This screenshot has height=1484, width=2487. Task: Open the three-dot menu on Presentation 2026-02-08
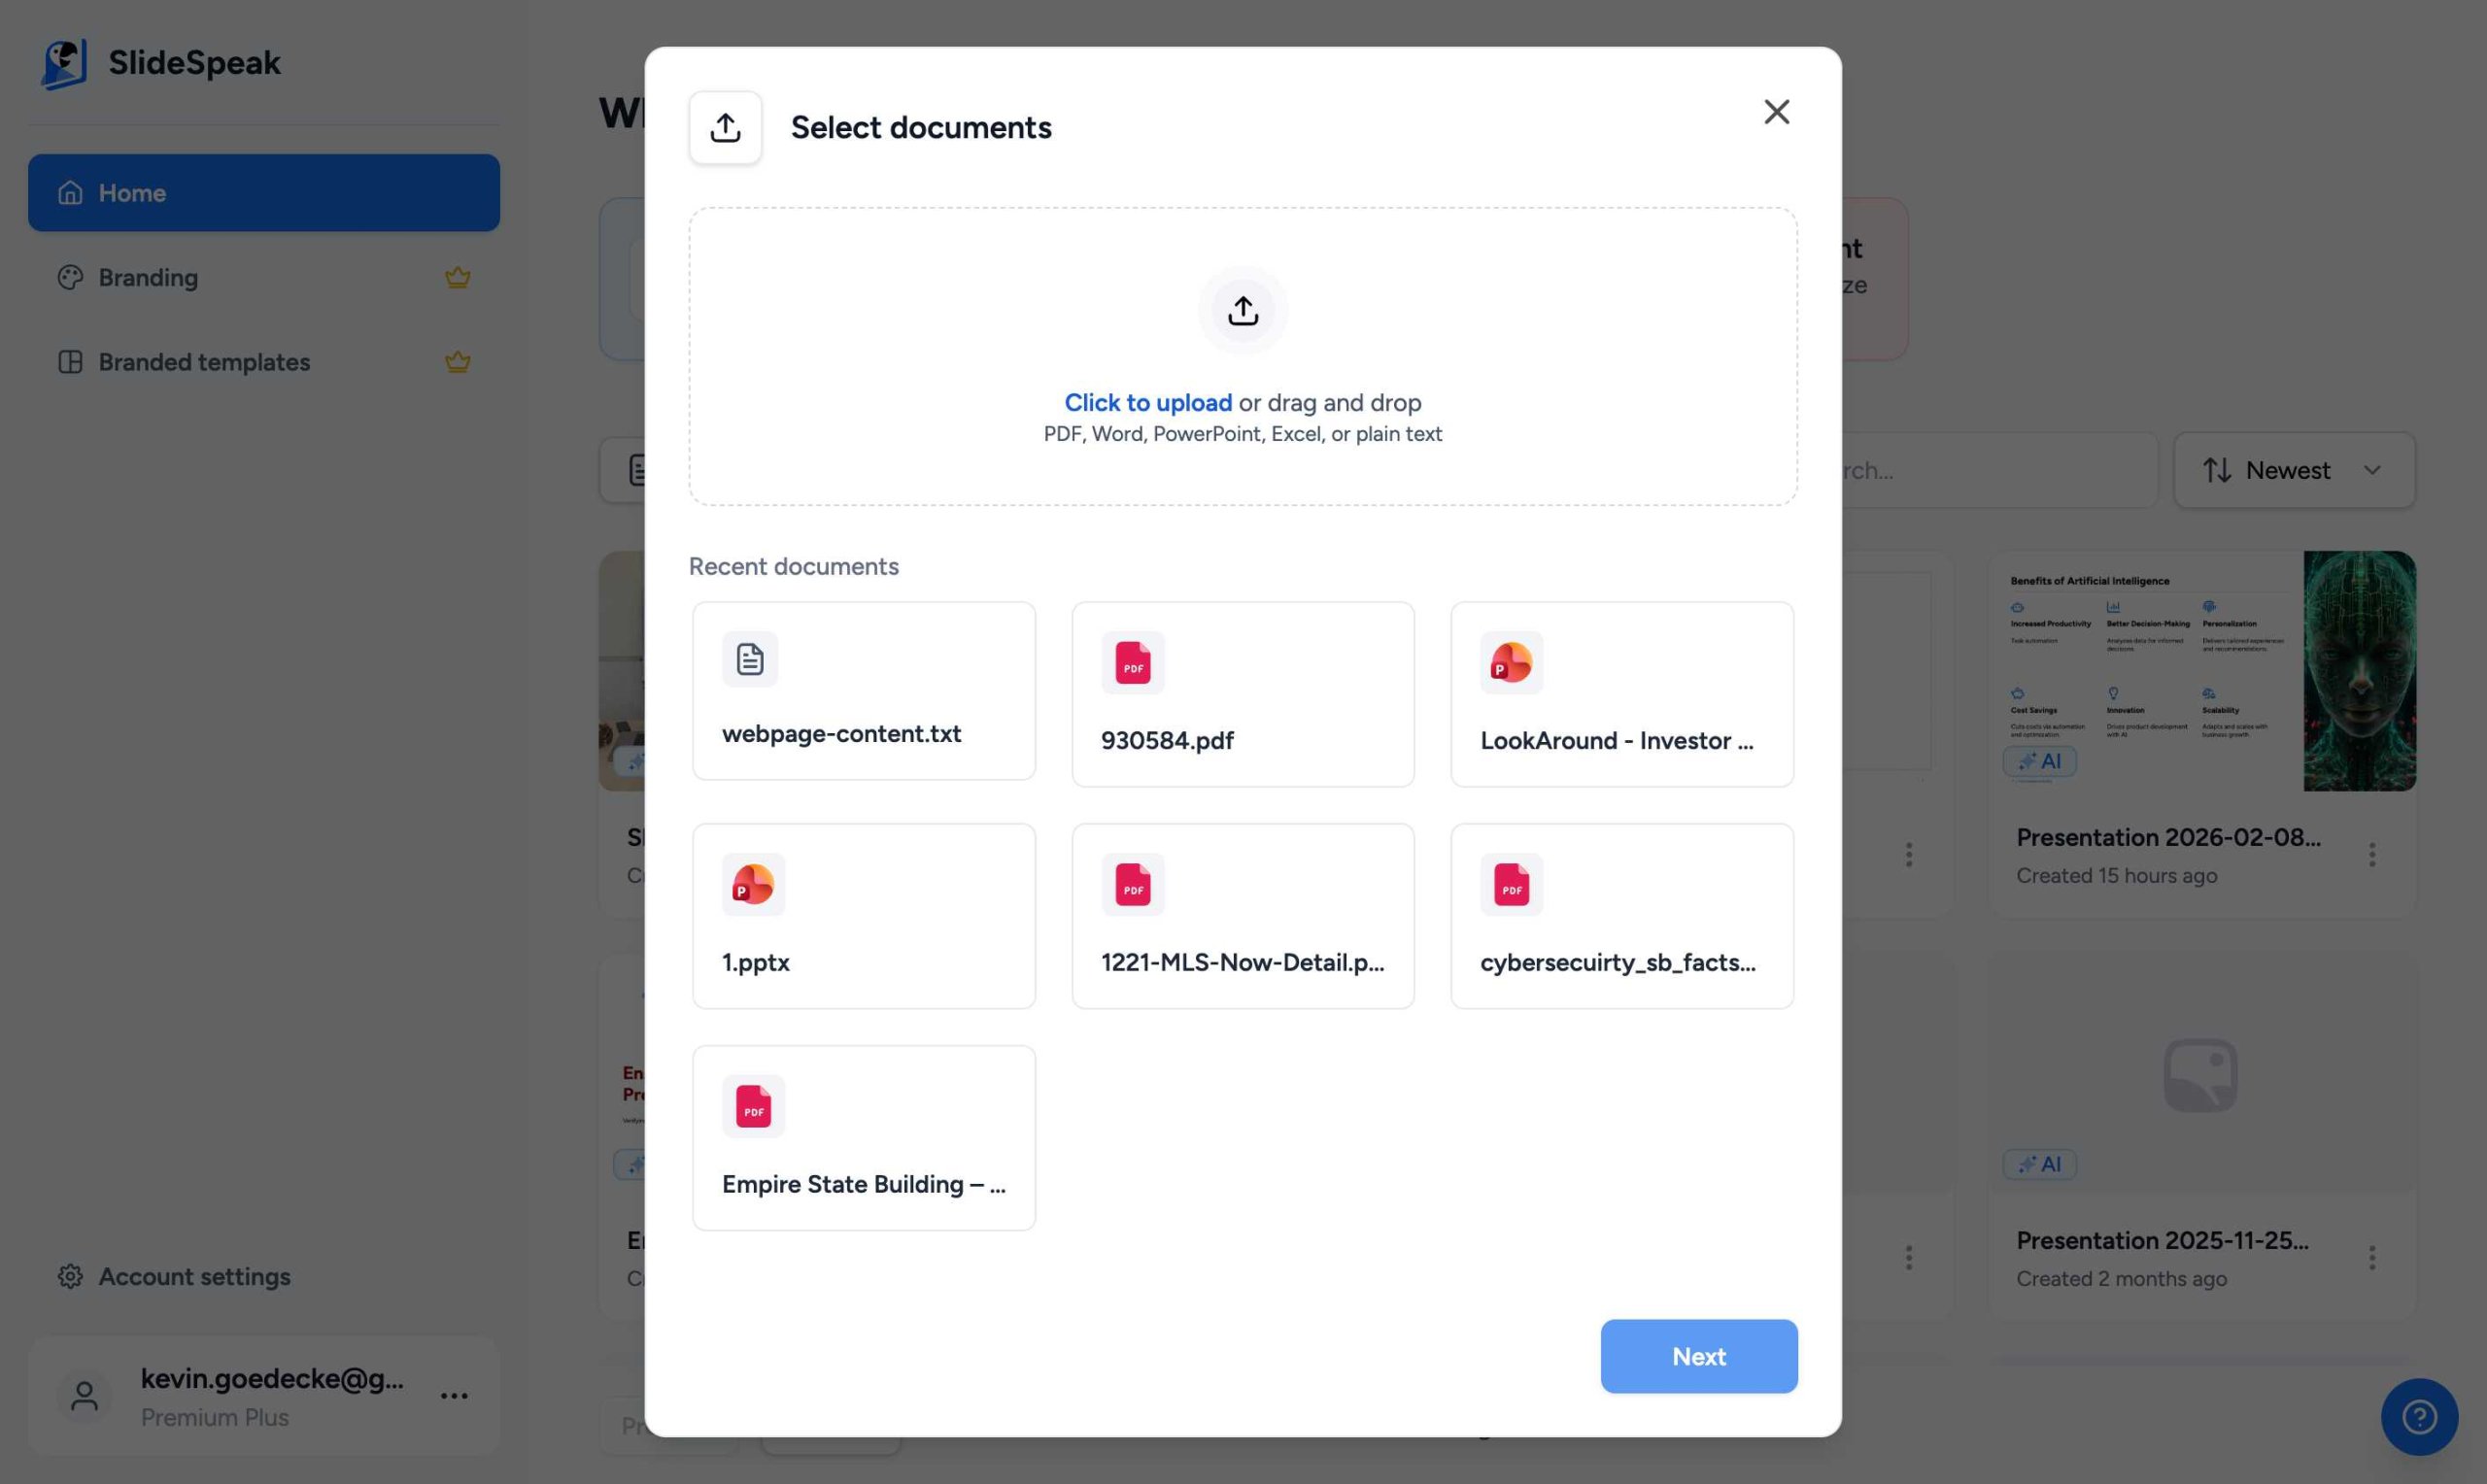2371,854
